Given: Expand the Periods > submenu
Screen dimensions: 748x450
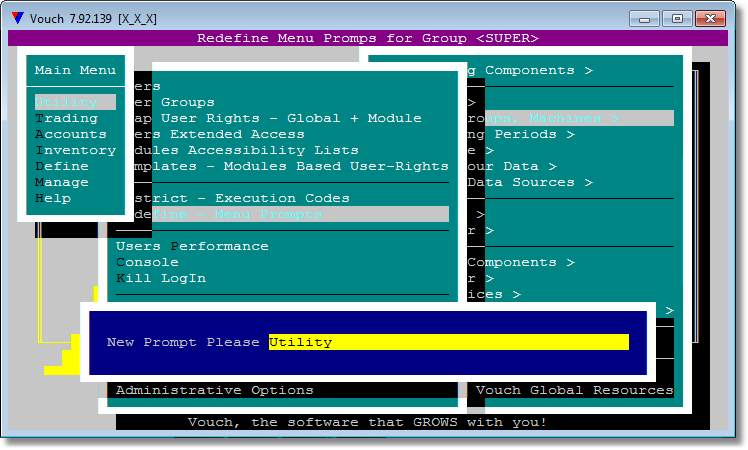Looking at the screenshot, I should tap(521, 134).
